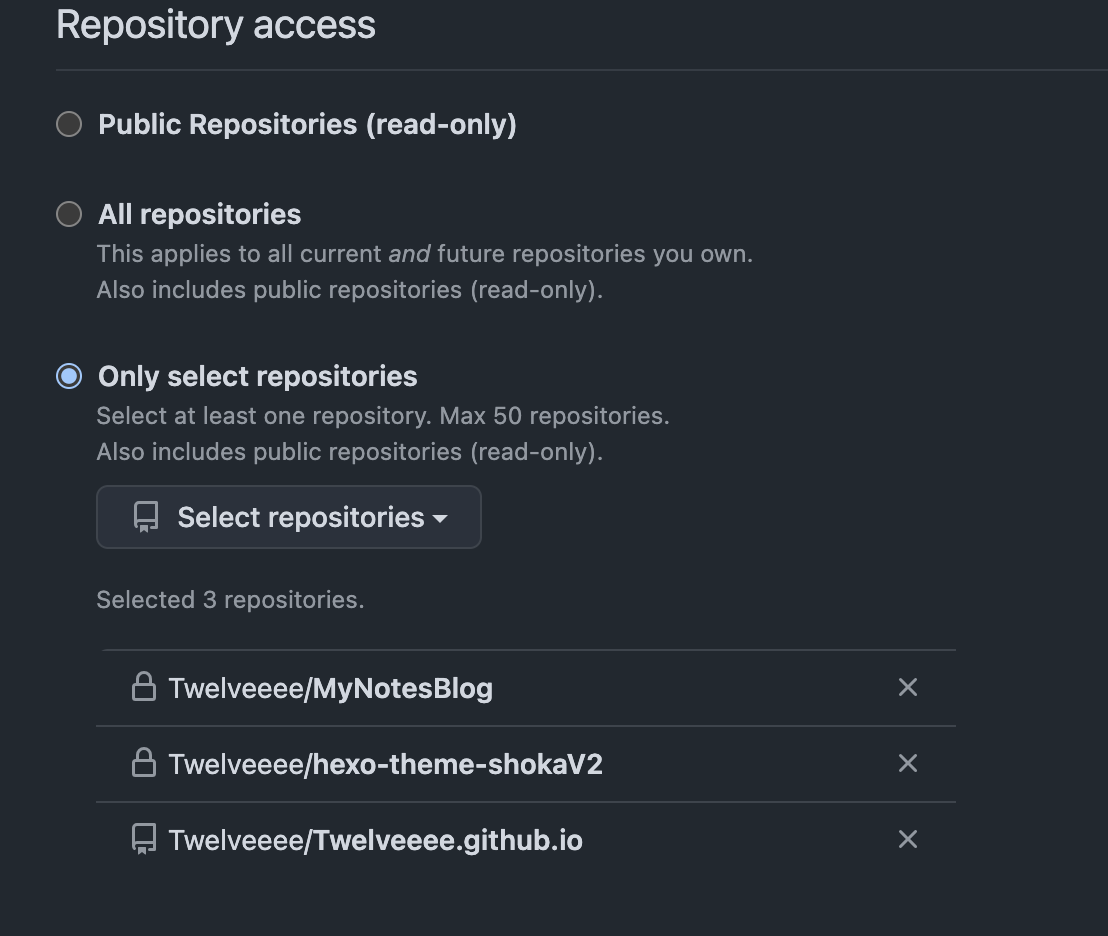
Task: Select the Only select repositories radio button
Action: [x=69, y=376]
